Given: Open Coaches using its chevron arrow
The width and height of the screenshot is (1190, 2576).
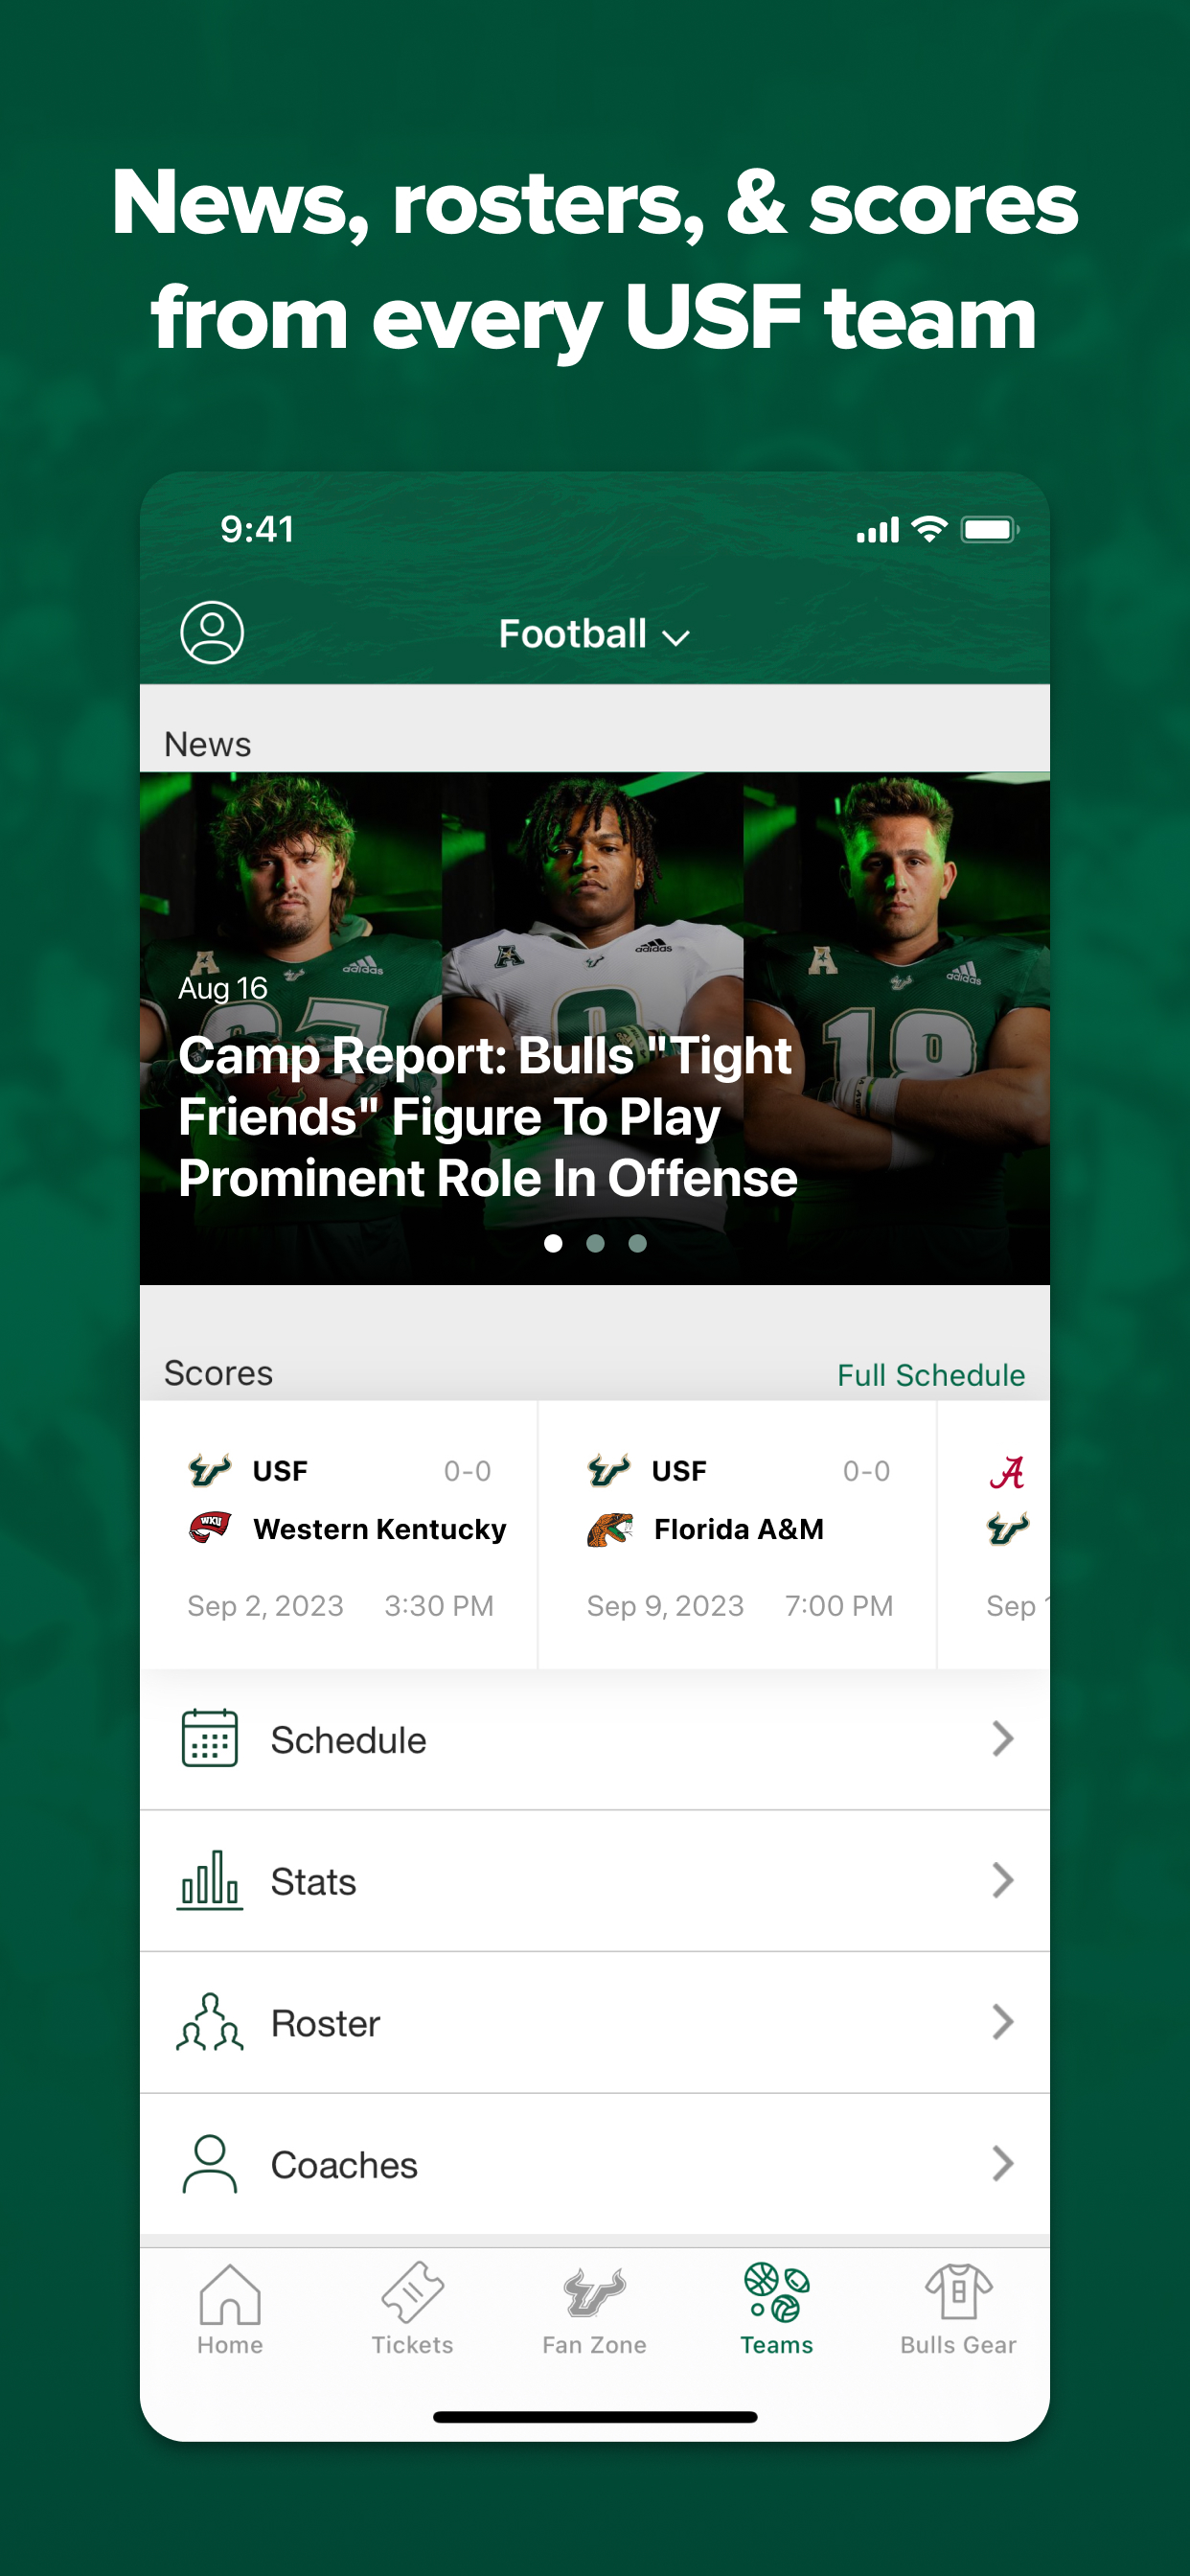Looking at the screenshot, I should coord(1003,2164).
